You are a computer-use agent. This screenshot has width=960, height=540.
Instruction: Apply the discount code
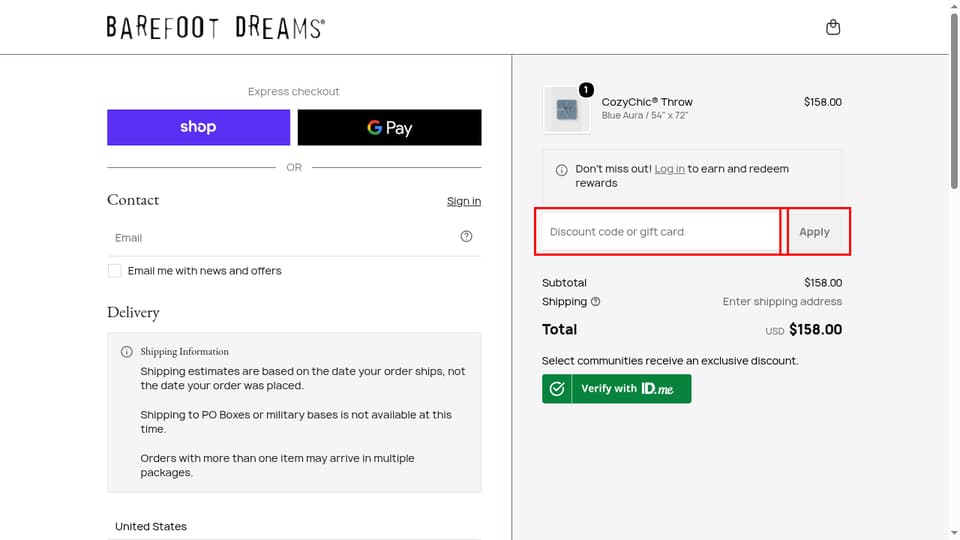(x=814, y=231)
